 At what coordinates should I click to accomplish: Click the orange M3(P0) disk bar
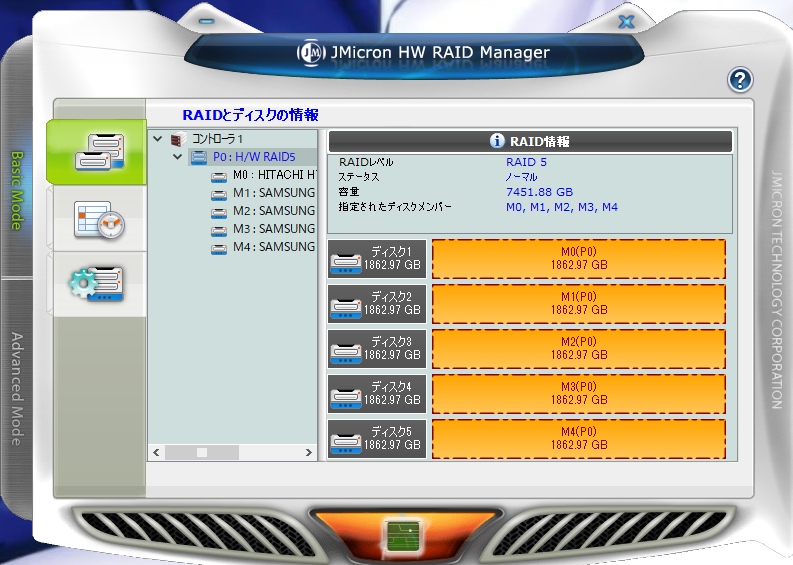click(x=579, y=393)
